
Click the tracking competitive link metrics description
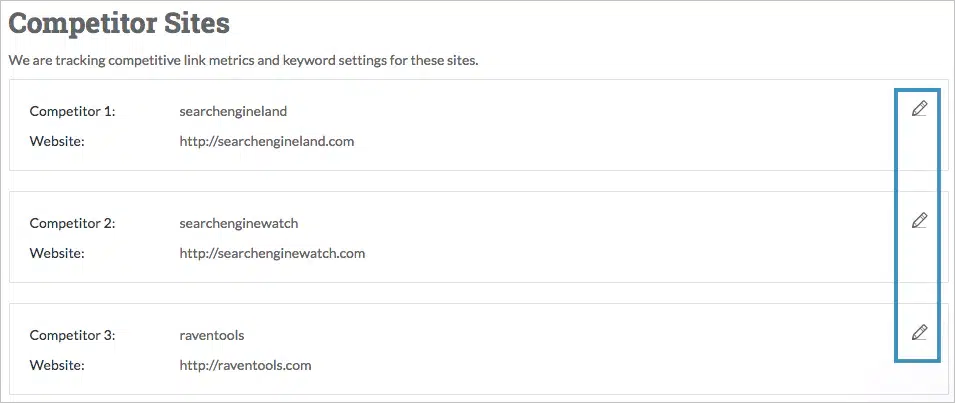point(244,61)
